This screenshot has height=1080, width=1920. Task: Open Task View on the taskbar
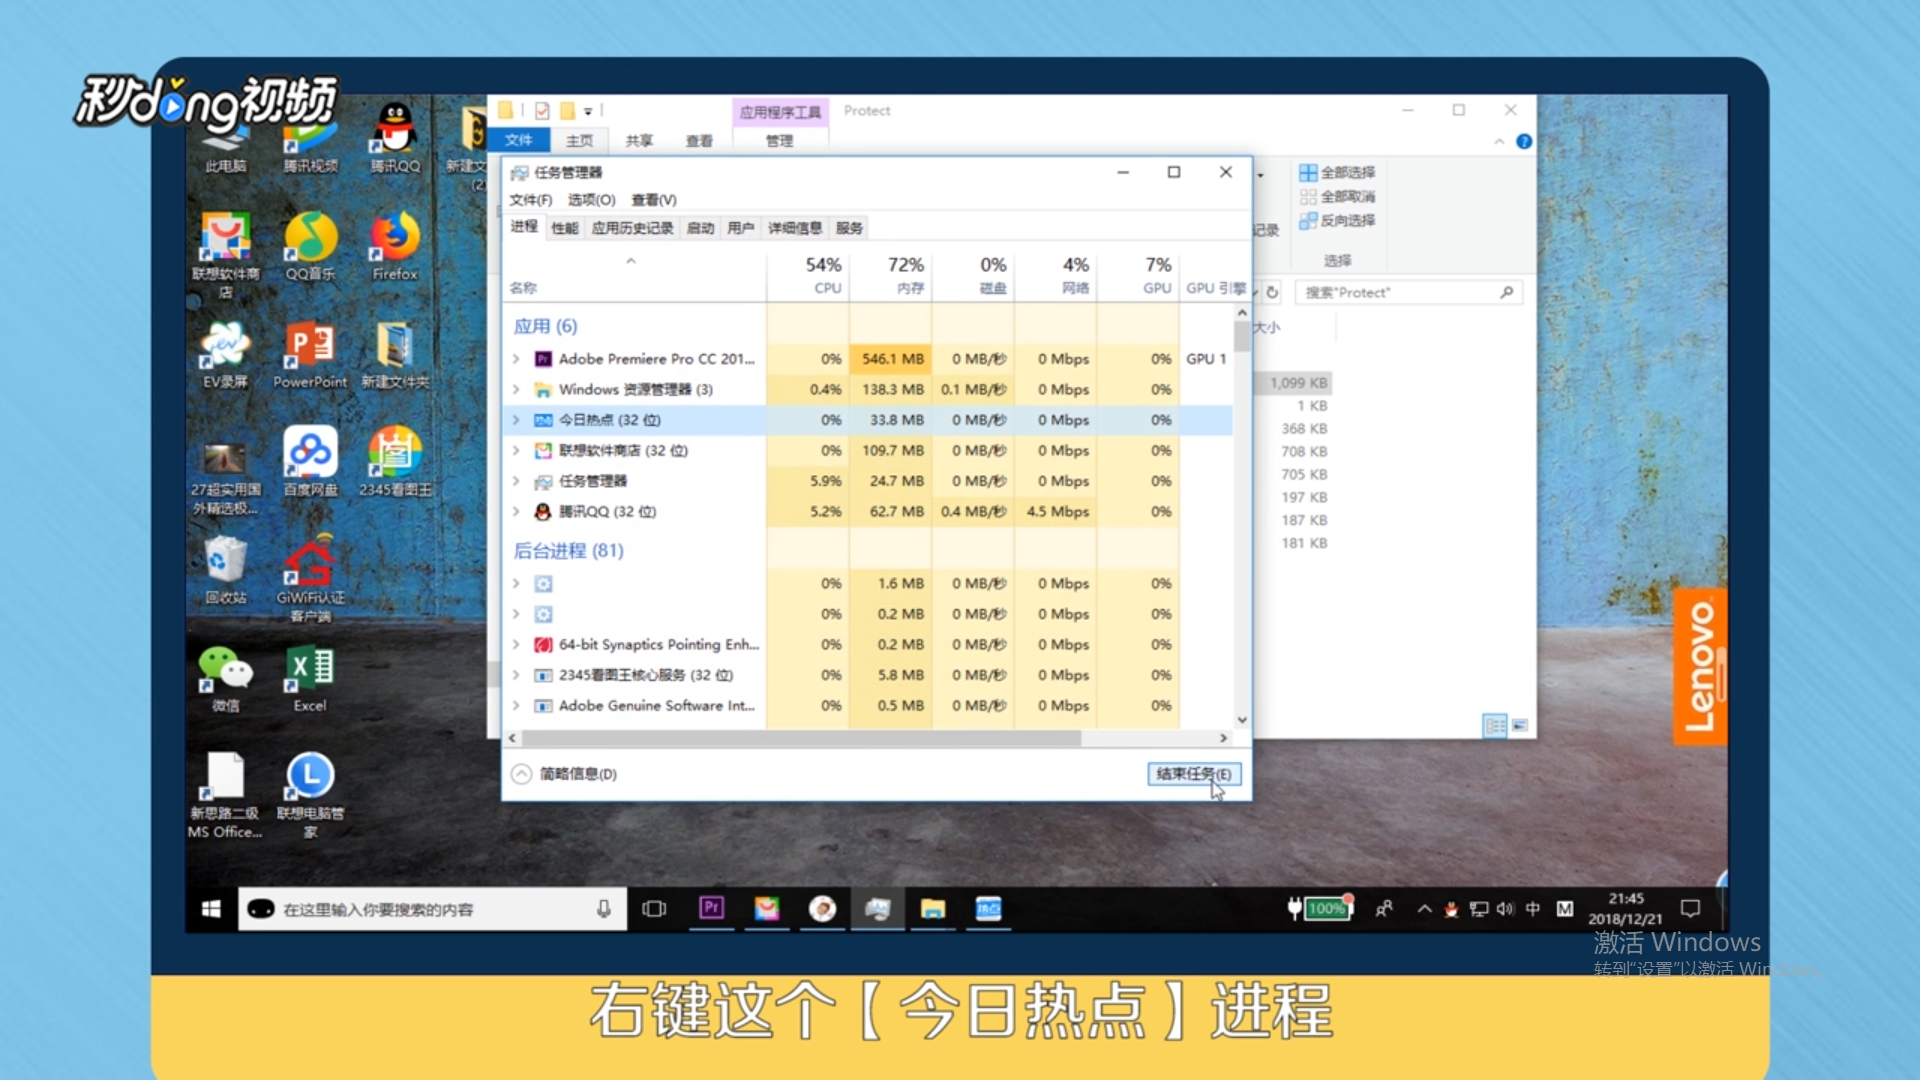(655, 909)
